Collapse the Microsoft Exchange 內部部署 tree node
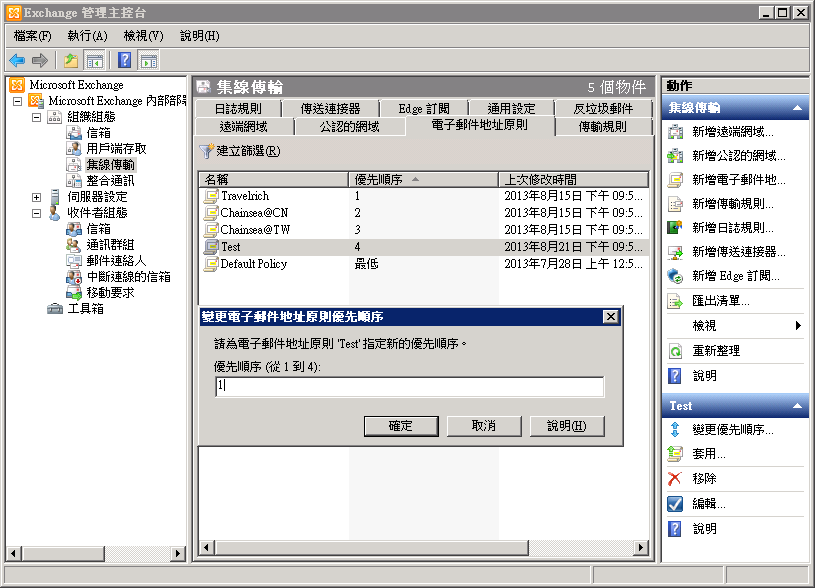The image size is (815, 588). pos(18,101)
